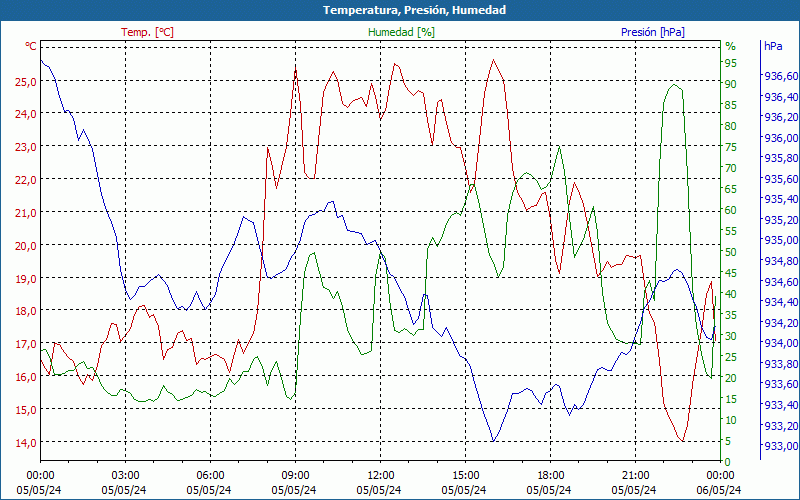The image size is (800, 500).
Task: Click the green "5" humidity axis value
Action: [728, 441]
